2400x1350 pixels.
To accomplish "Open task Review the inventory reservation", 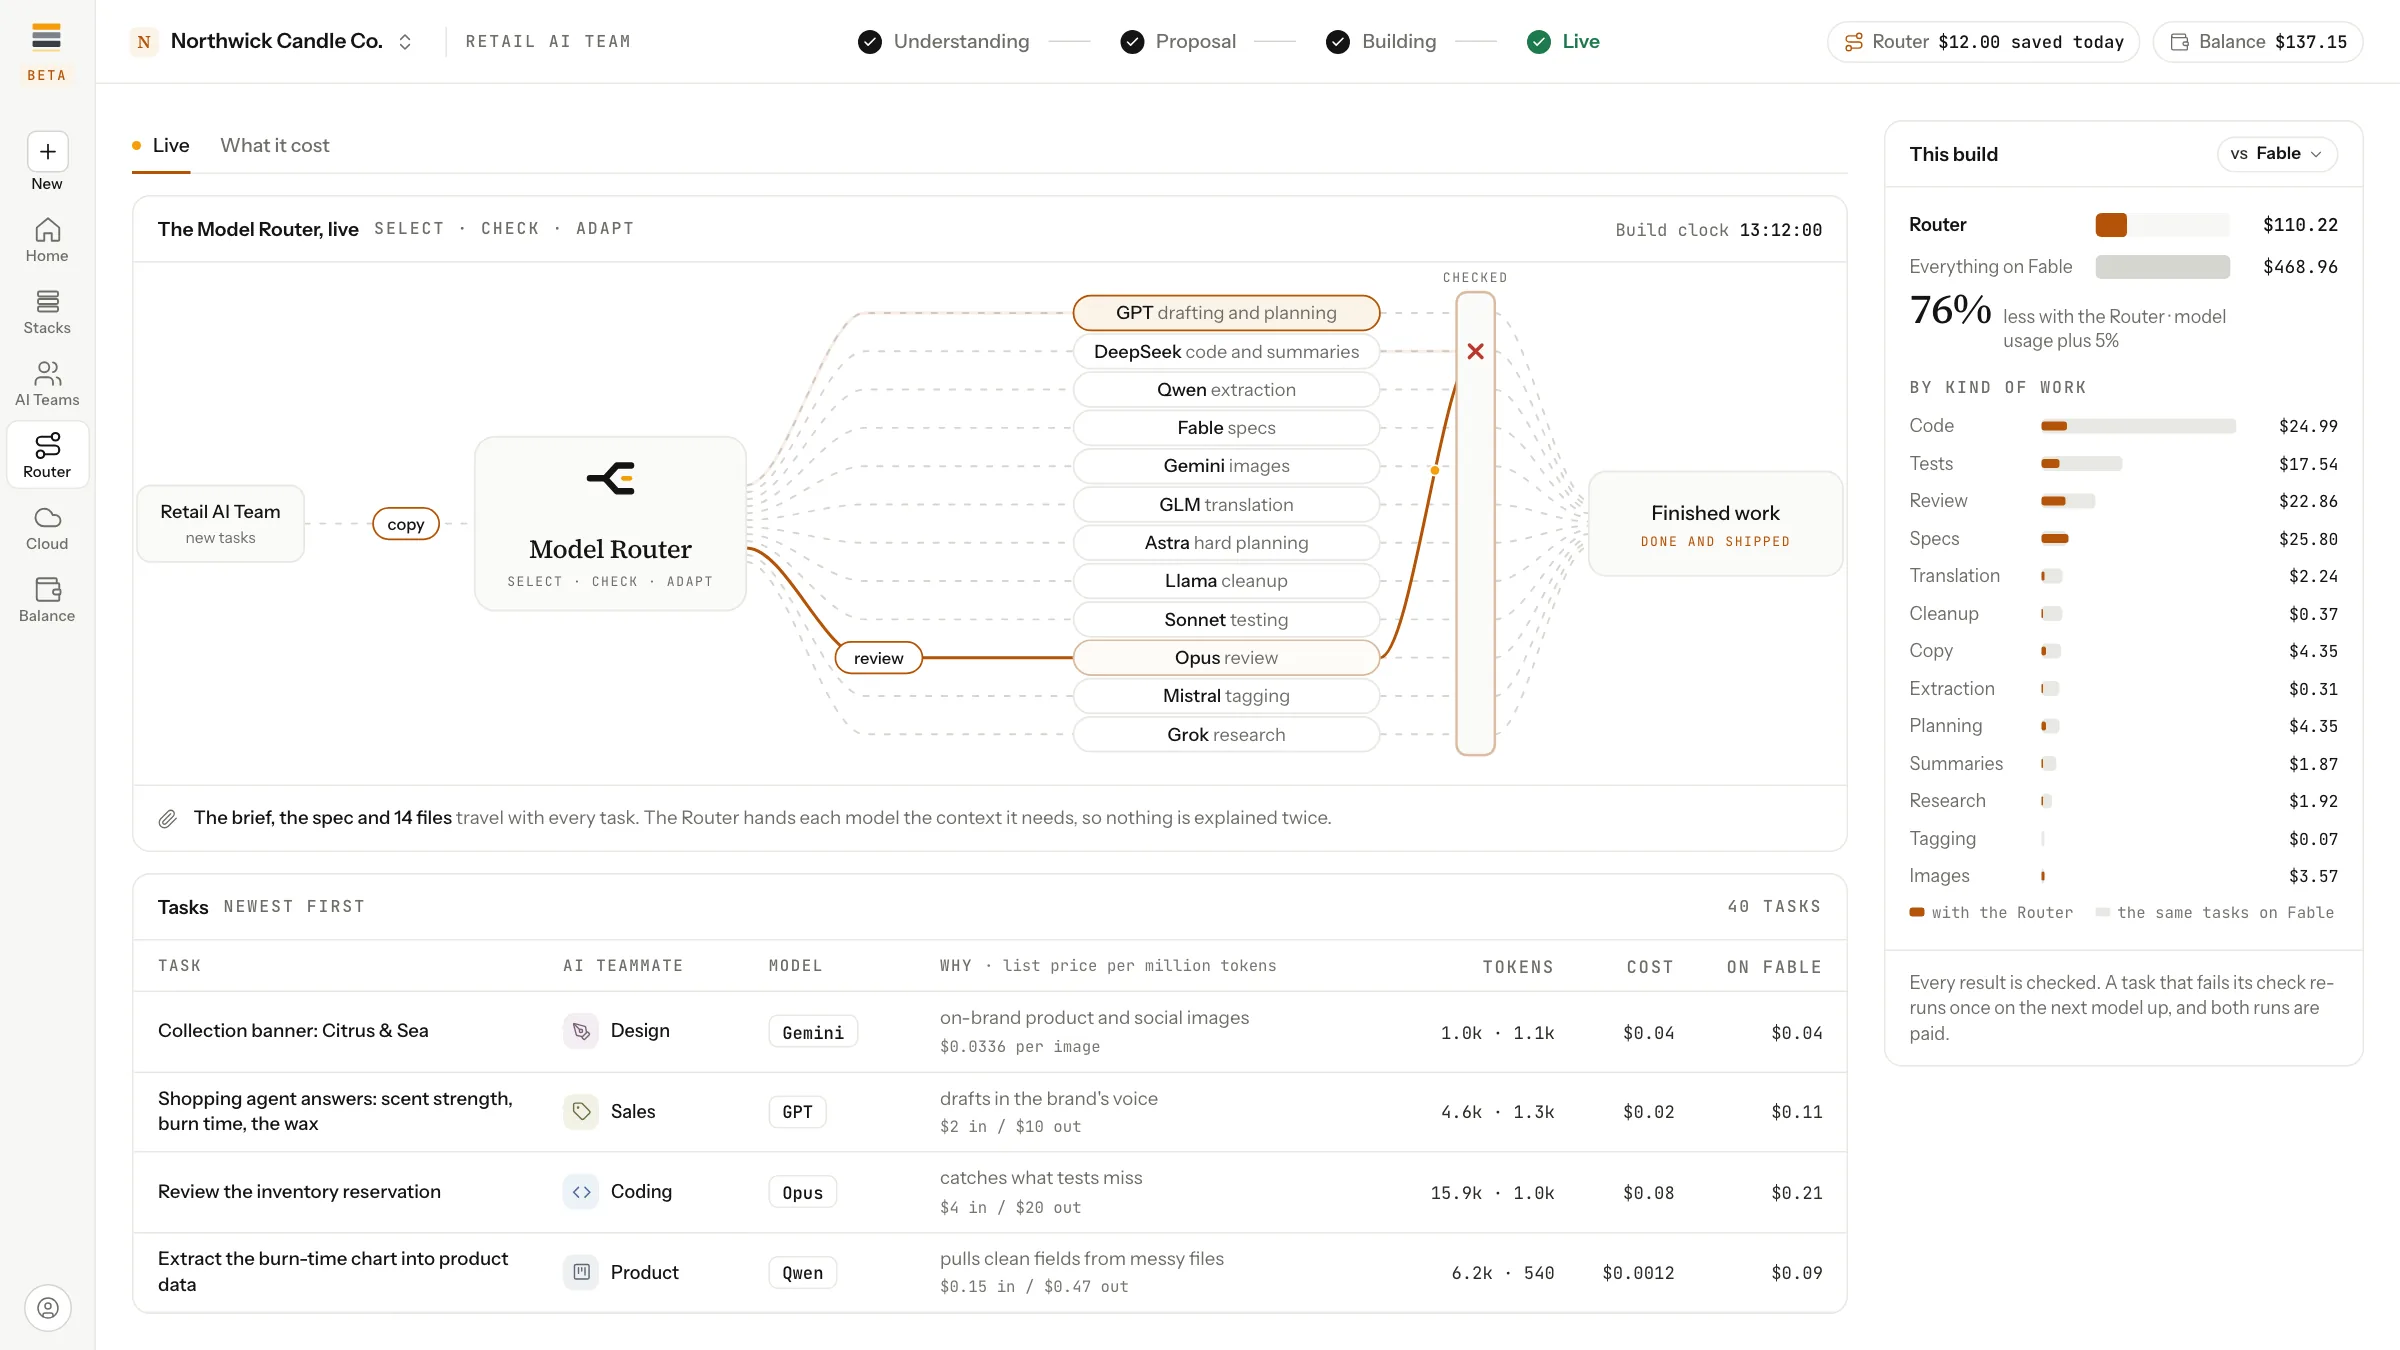I will [299, 1192].
